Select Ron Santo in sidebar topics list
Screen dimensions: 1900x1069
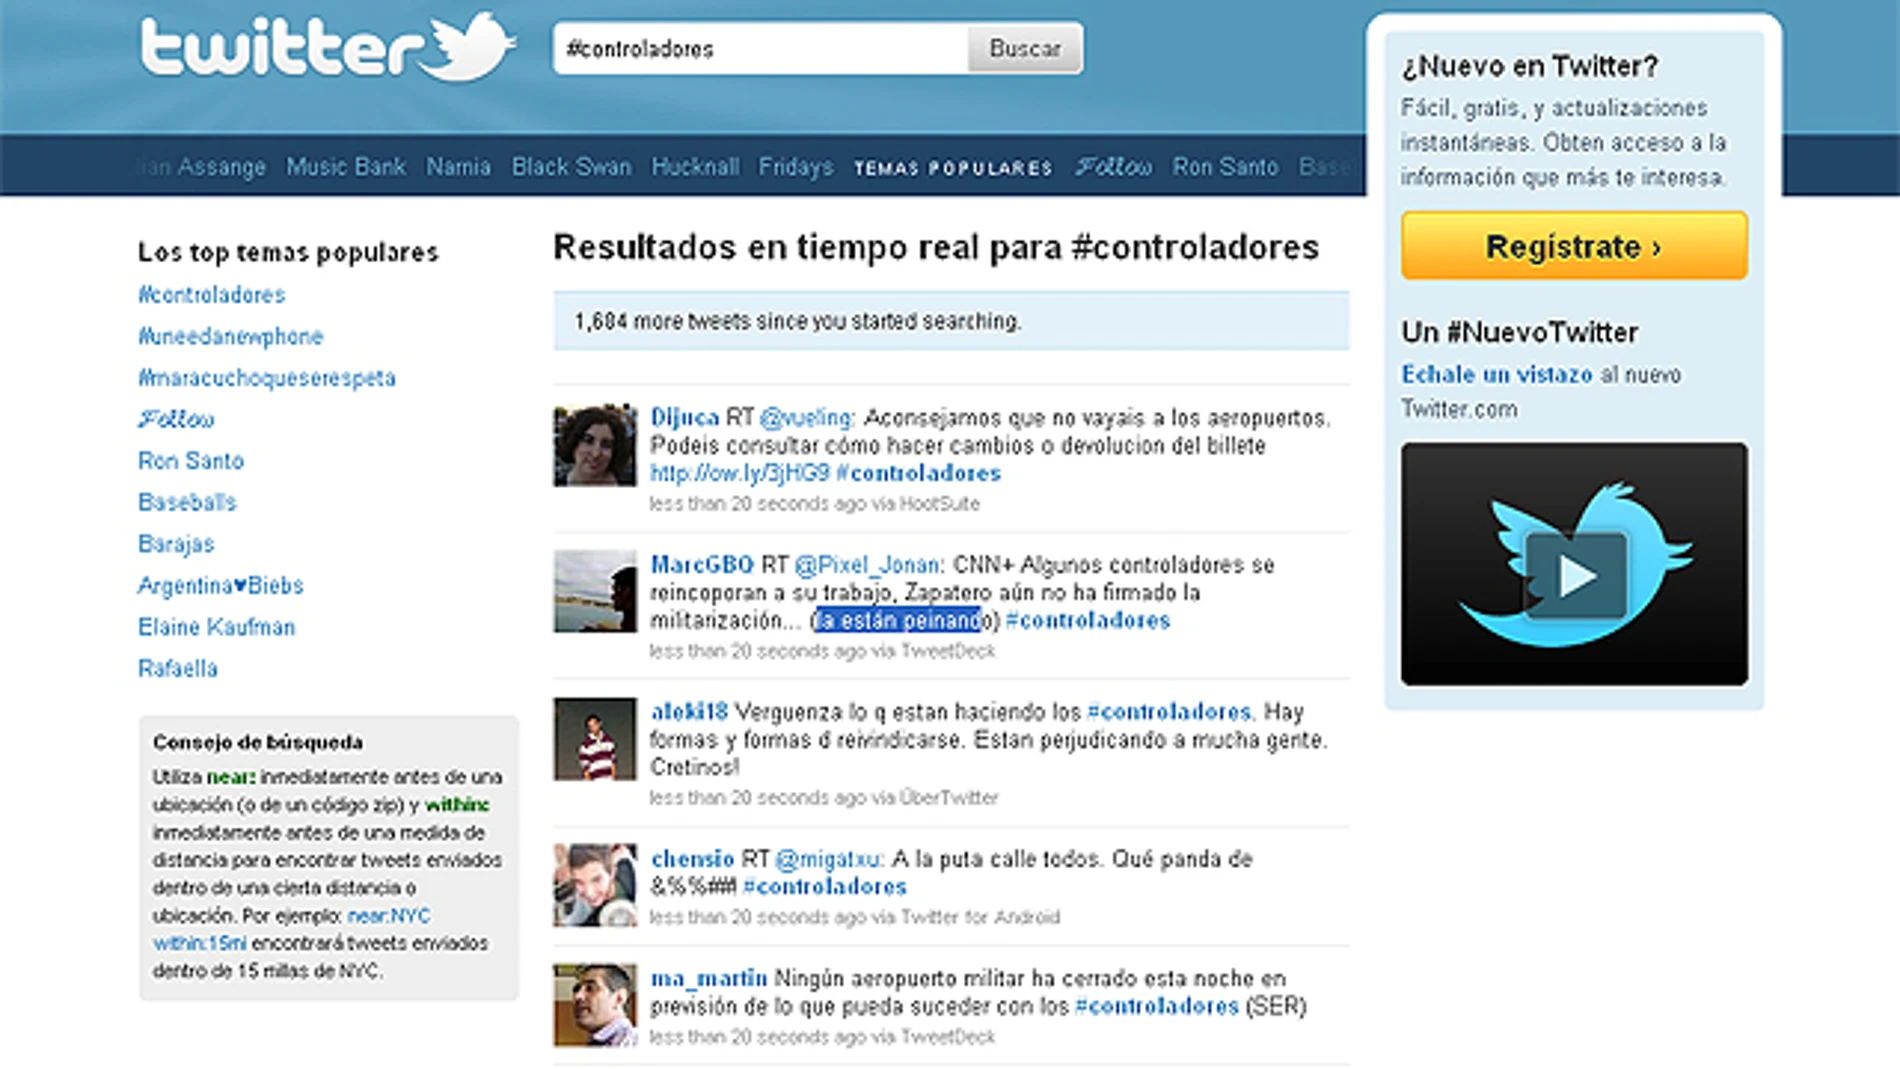[191, 461]
